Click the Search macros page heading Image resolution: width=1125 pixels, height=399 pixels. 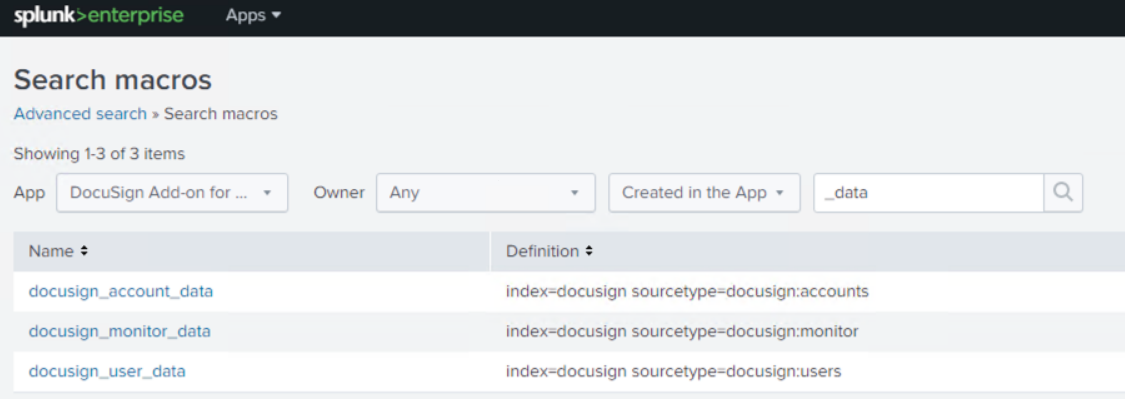pyautogui.click(x=113, y=80)
